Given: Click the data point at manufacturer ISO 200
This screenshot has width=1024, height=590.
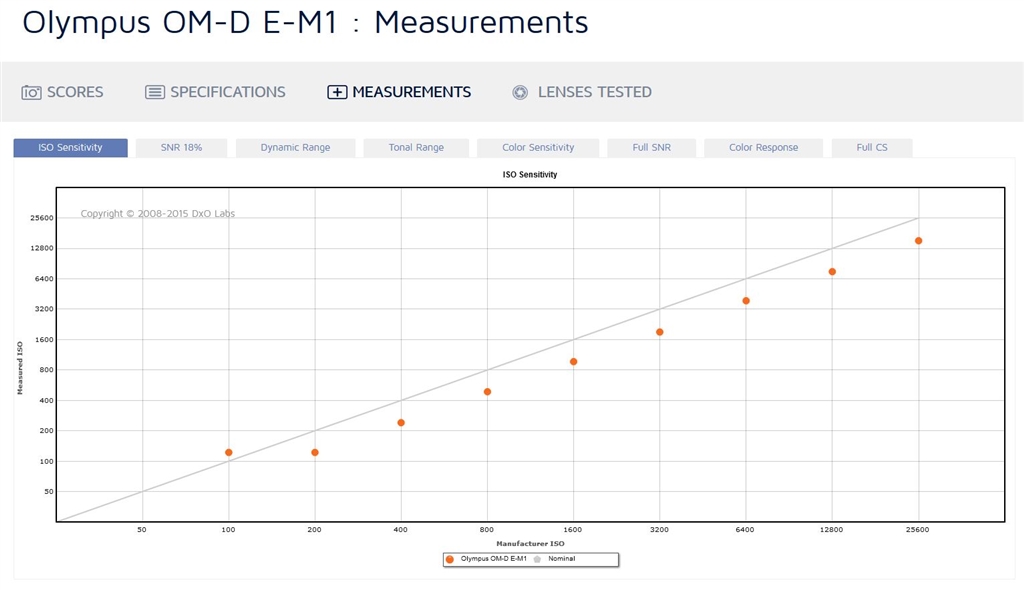Looking at the screenshot, I should (x=315, y=453).
